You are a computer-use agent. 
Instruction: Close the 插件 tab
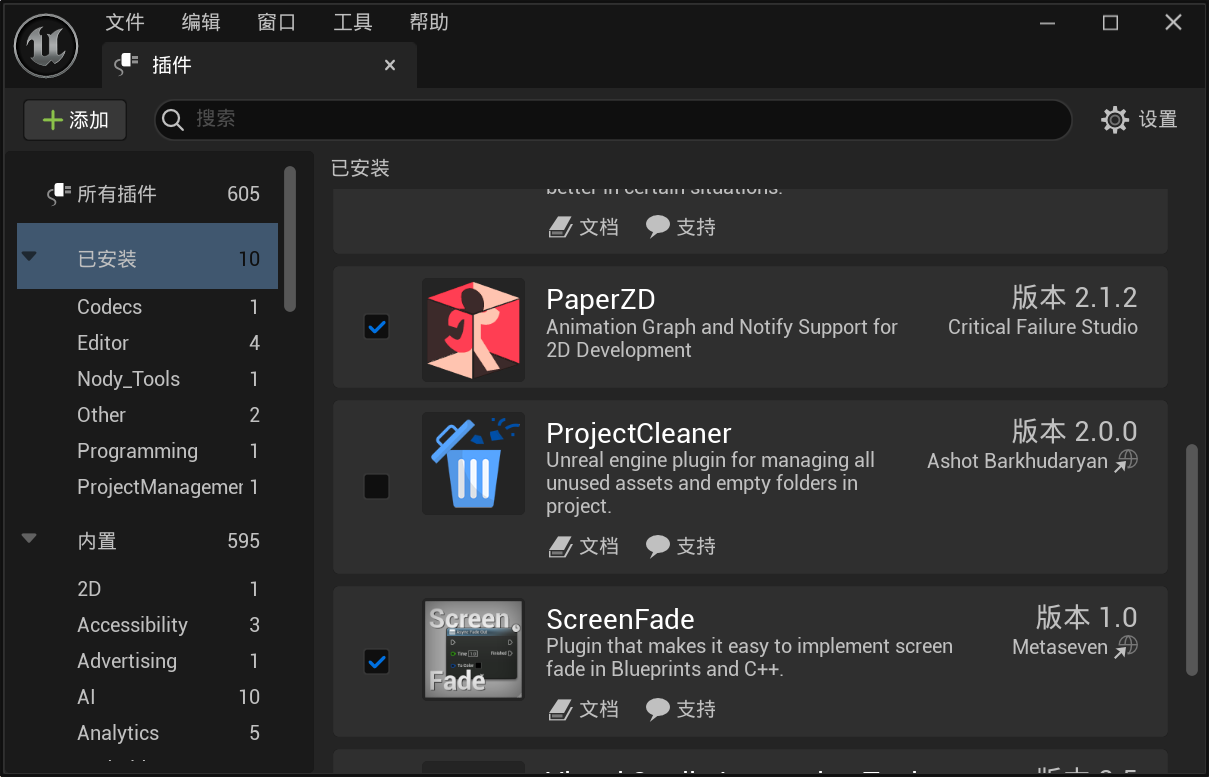(390, 65)
